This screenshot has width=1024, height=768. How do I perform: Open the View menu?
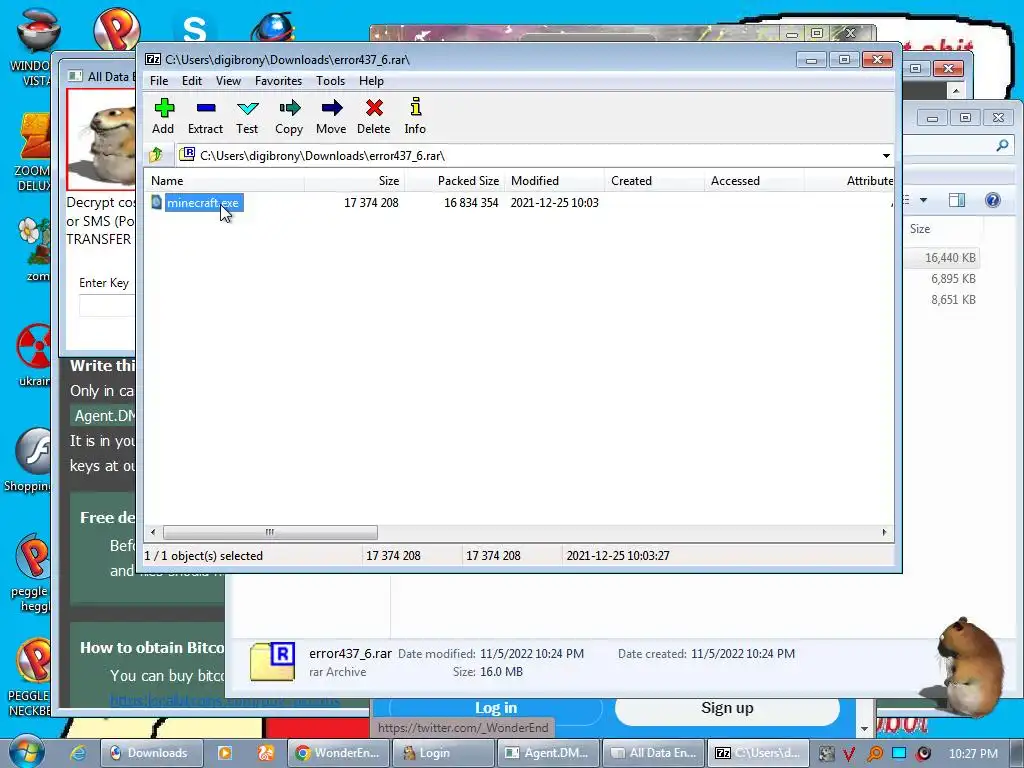[x=228, y=81]
